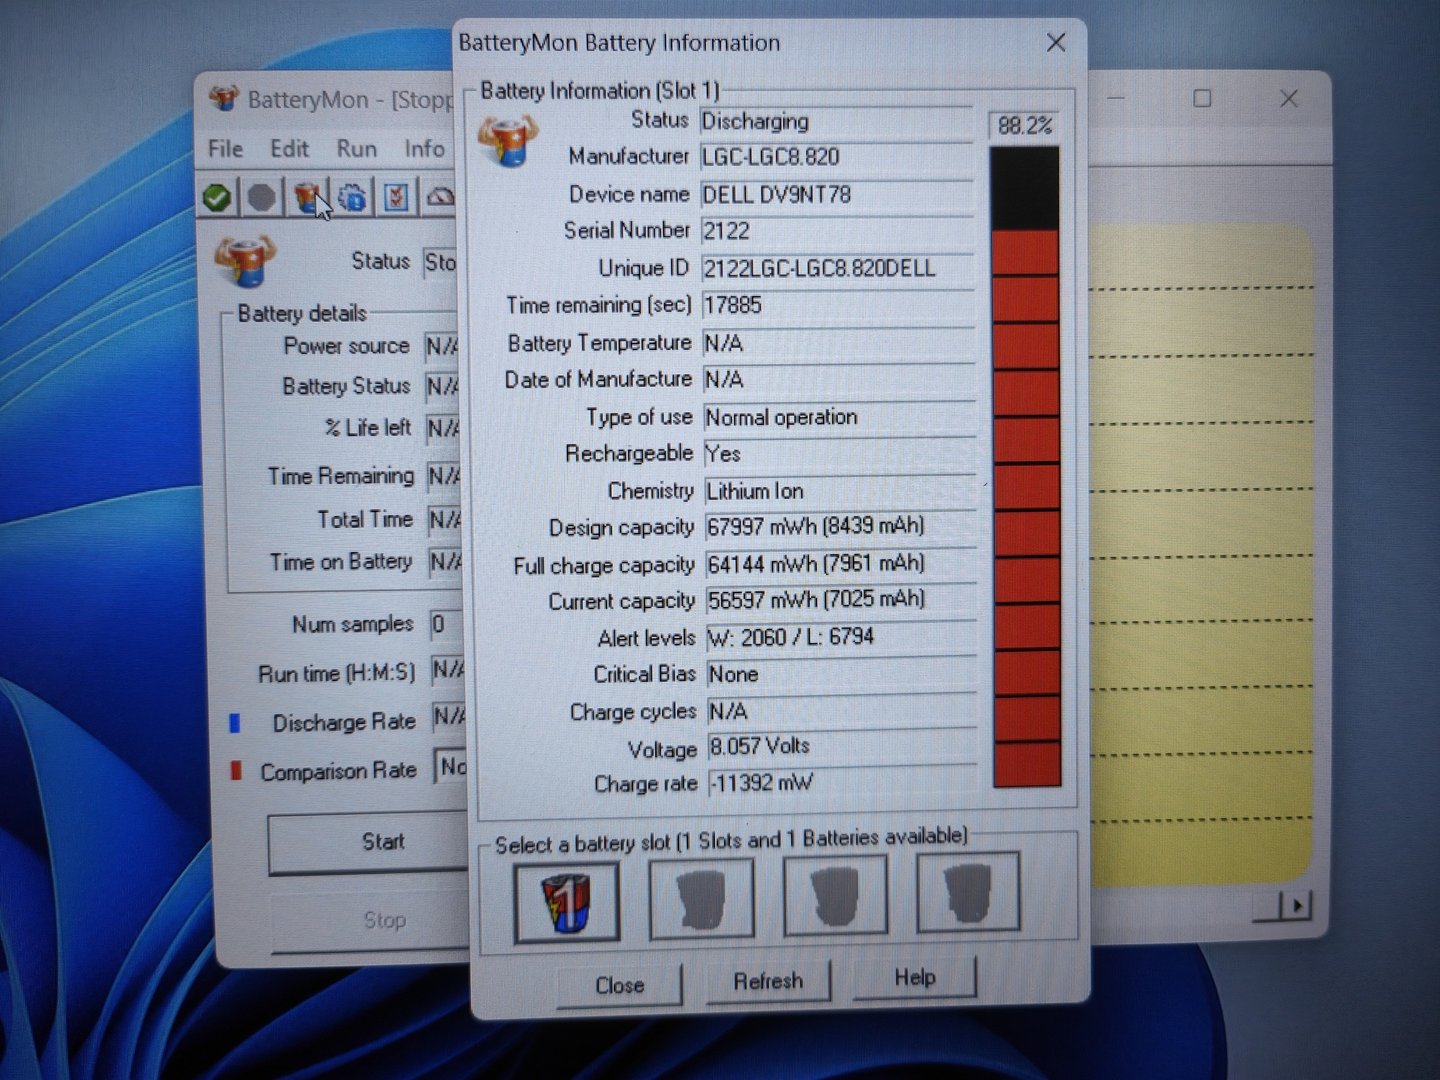Click the green checkmark start toolbar icon
The width and height of the screenshot is (1440, 1080).
pyautogui.click(x=217, y=197)
